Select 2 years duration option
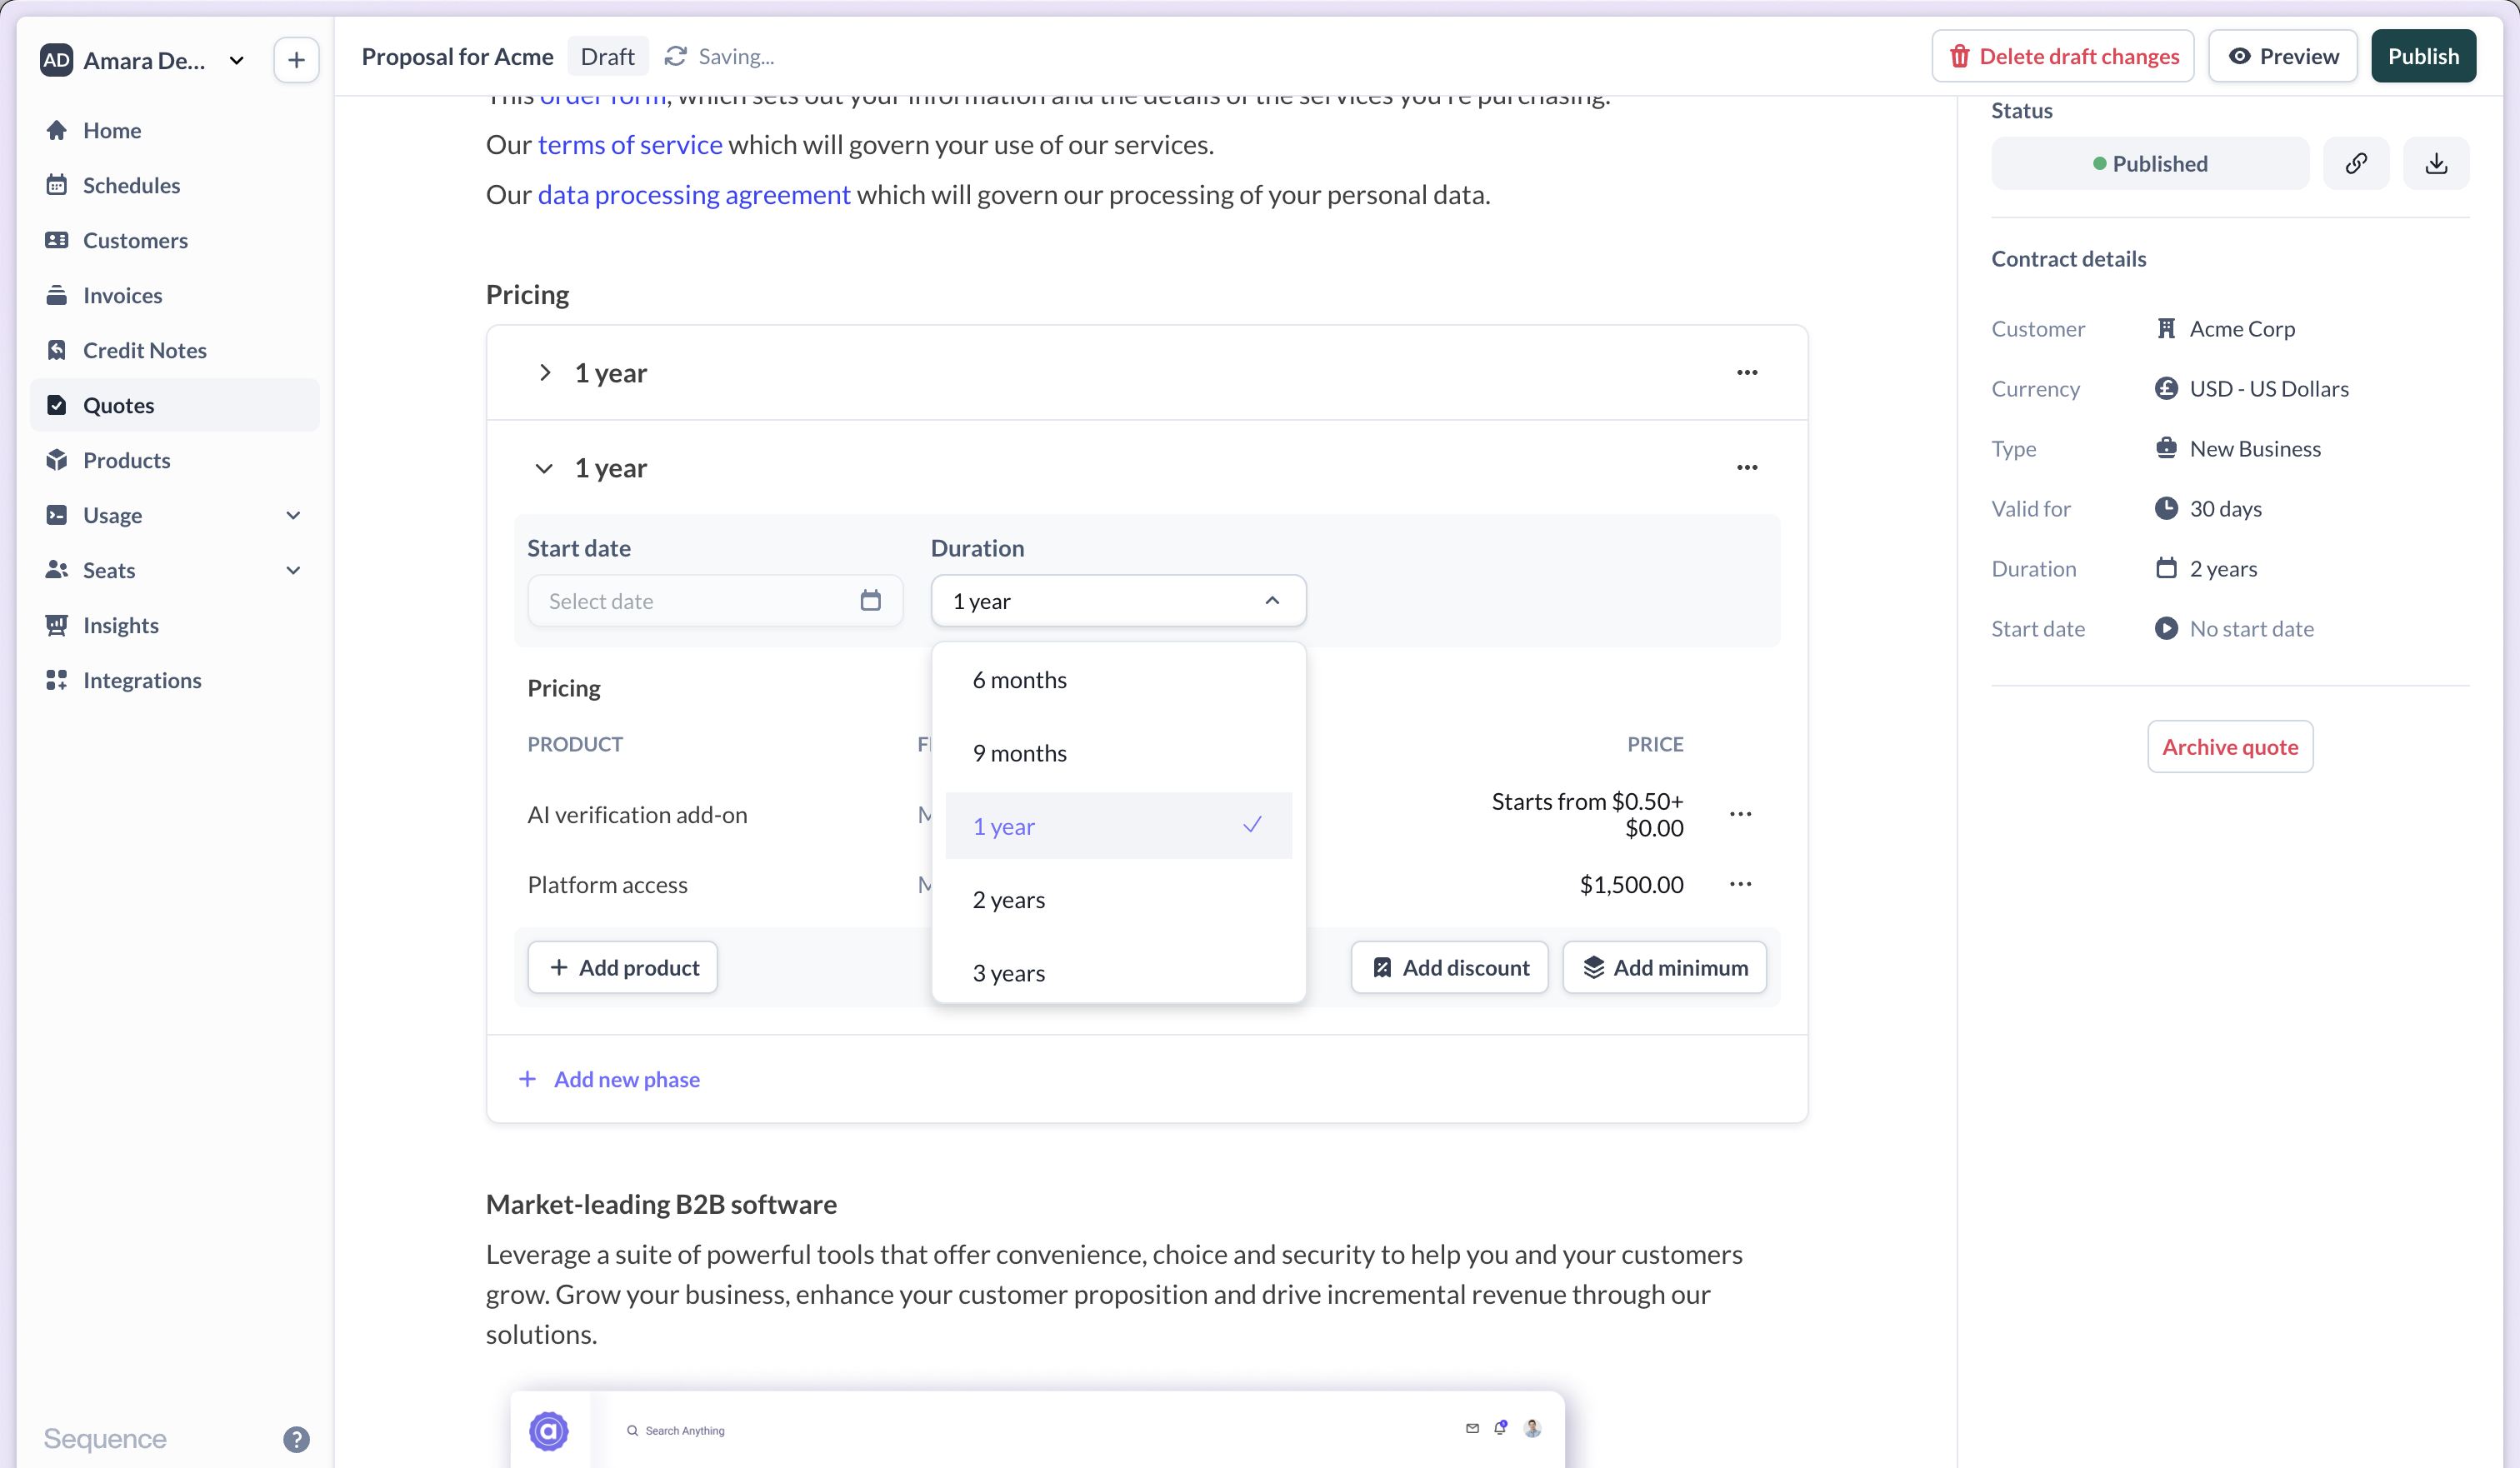 1118,900
